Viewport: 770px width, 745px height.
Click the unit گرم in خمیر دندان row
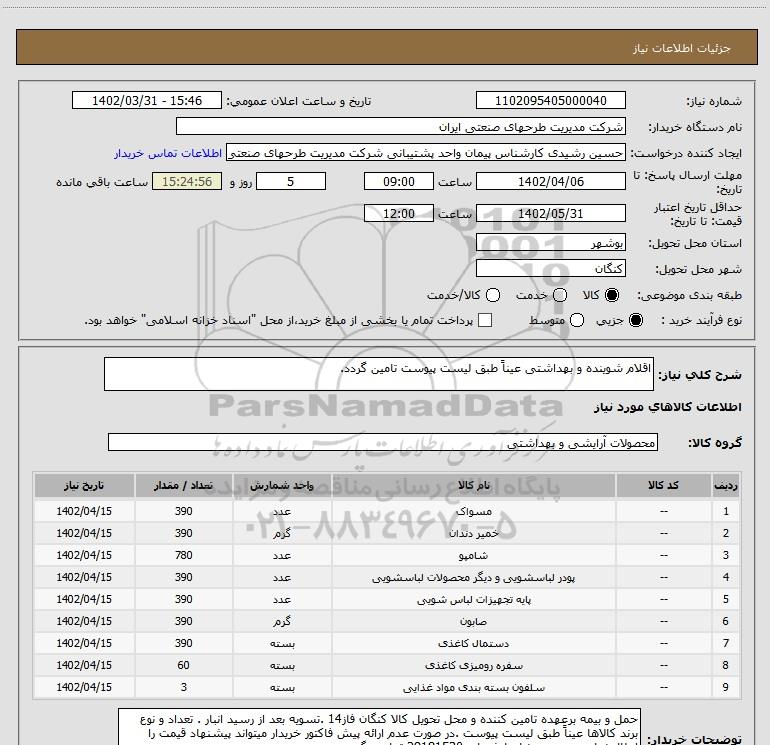click(x=282, y=533)
